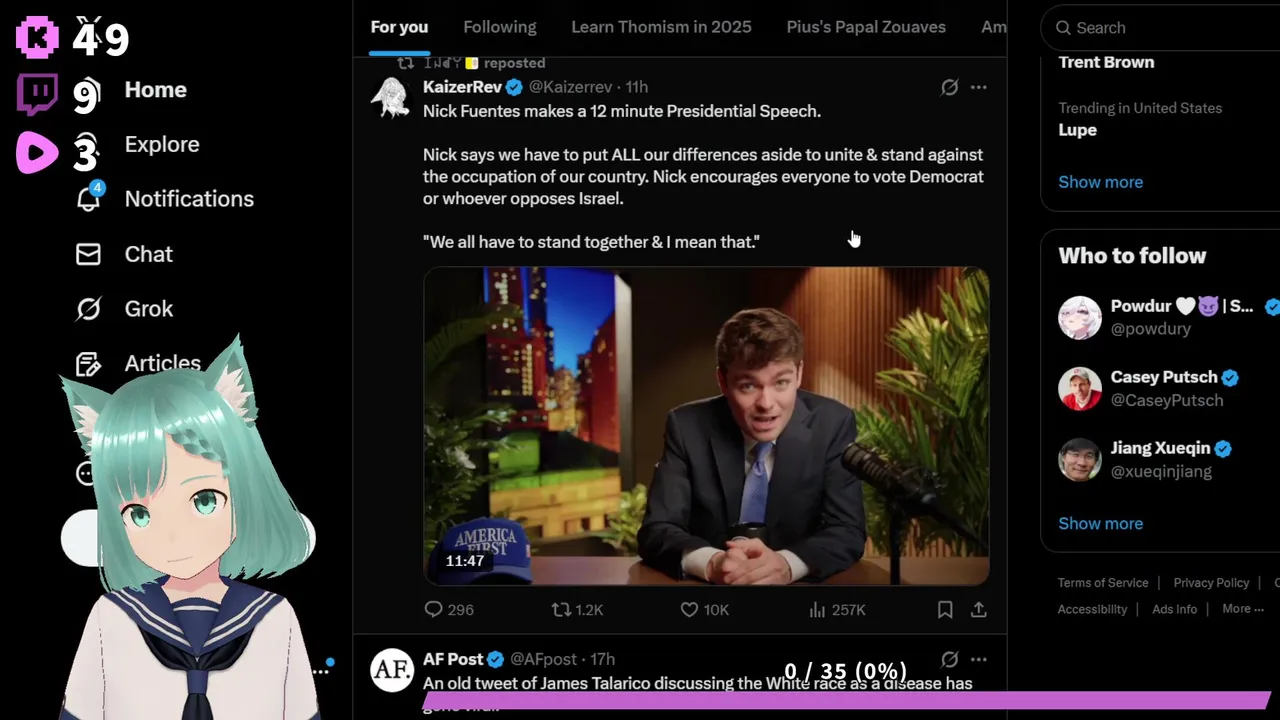Bookmark the KaizerRev post
Screen dimensions: 1280x720
tap(945, 609)
